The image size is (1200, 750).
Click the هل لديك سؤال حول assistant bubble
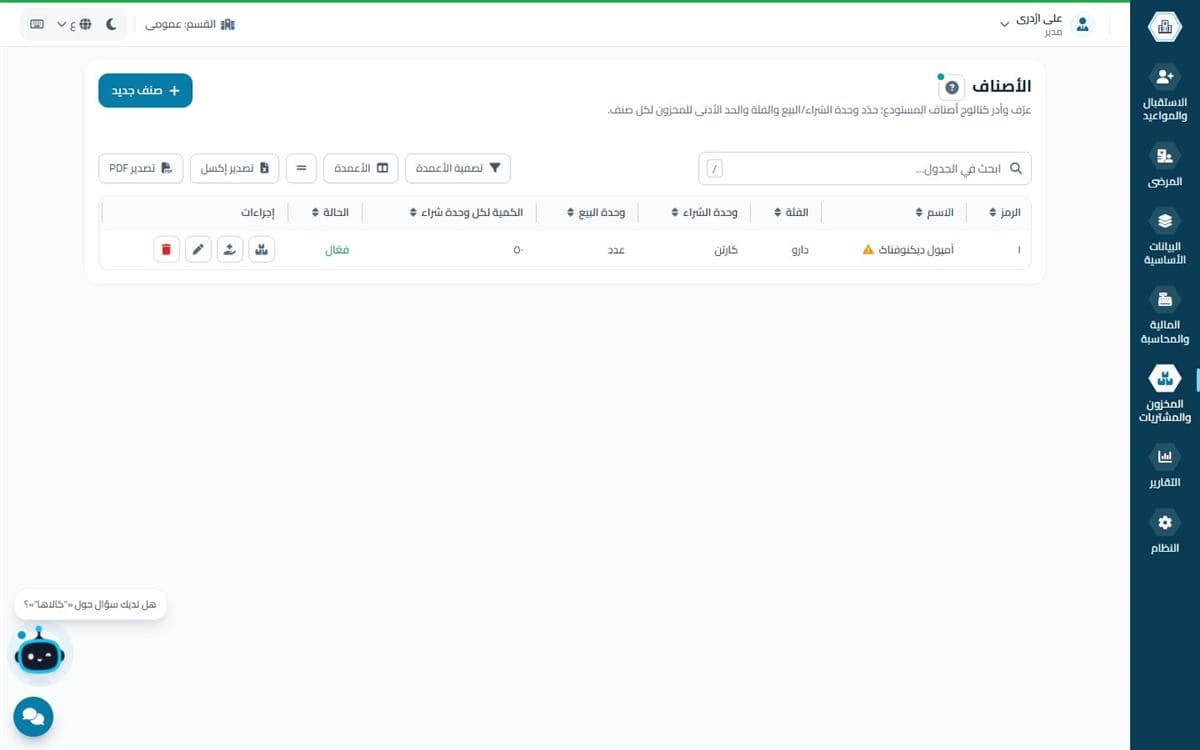[x=90, y=604]
